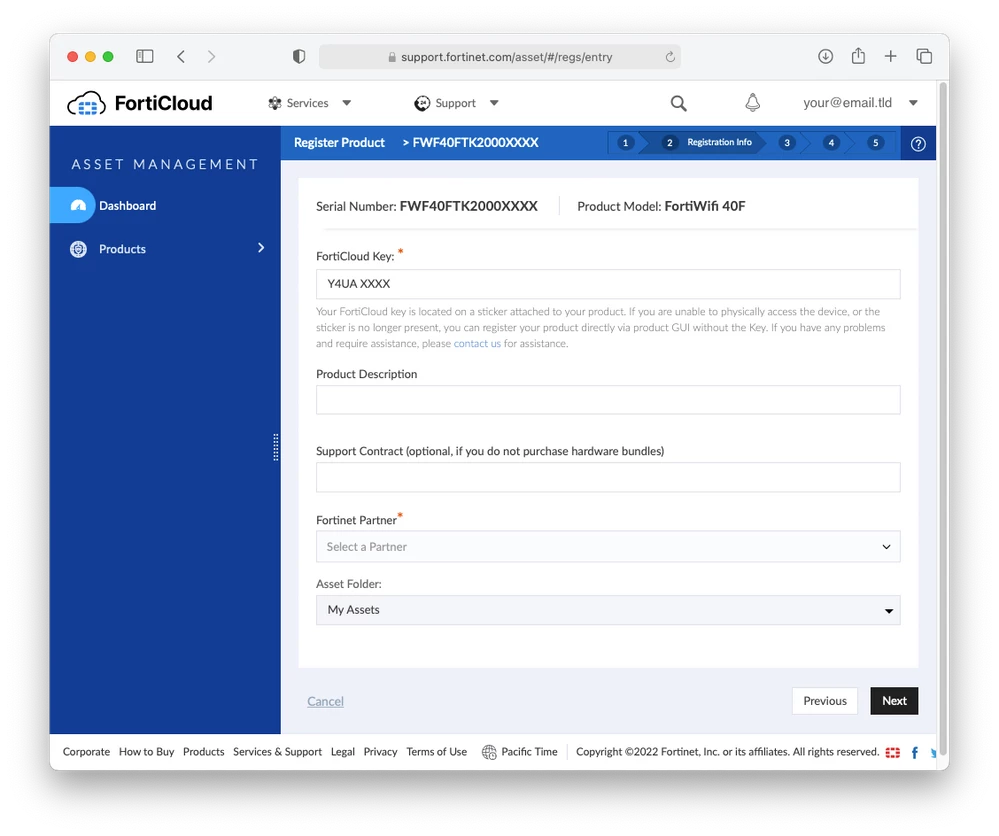Click the FortiCloud logo
This screenshot has height=836, width=999.
click(140, 103)
